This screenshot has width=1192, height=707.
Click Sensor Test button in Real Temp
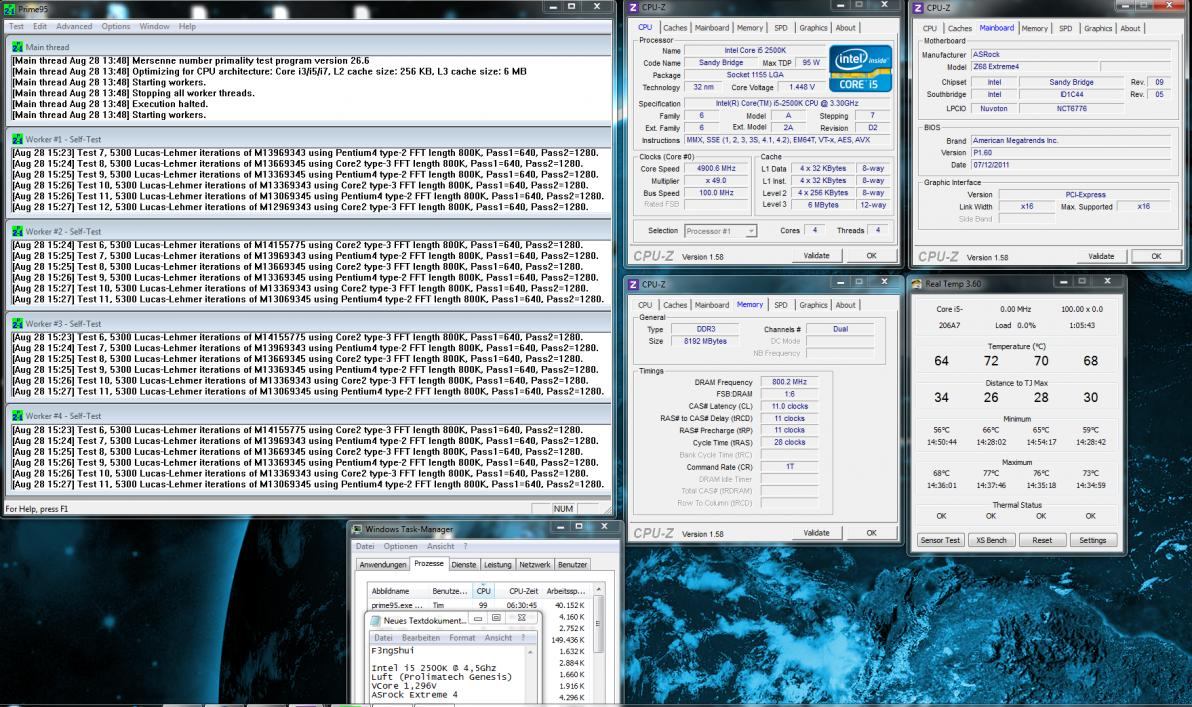(940, 541)
